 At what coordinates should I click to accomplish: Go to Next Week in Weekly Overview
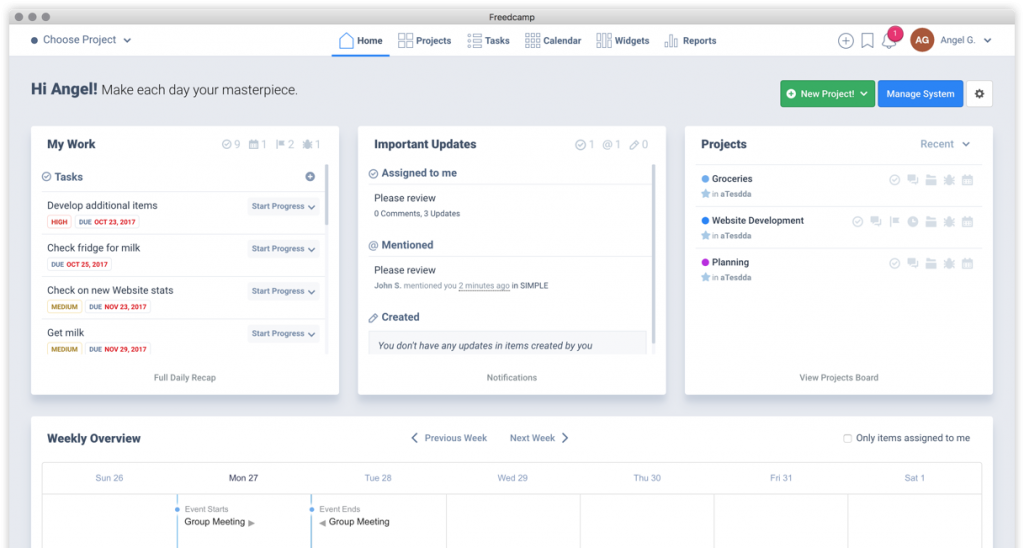[539, 438]
